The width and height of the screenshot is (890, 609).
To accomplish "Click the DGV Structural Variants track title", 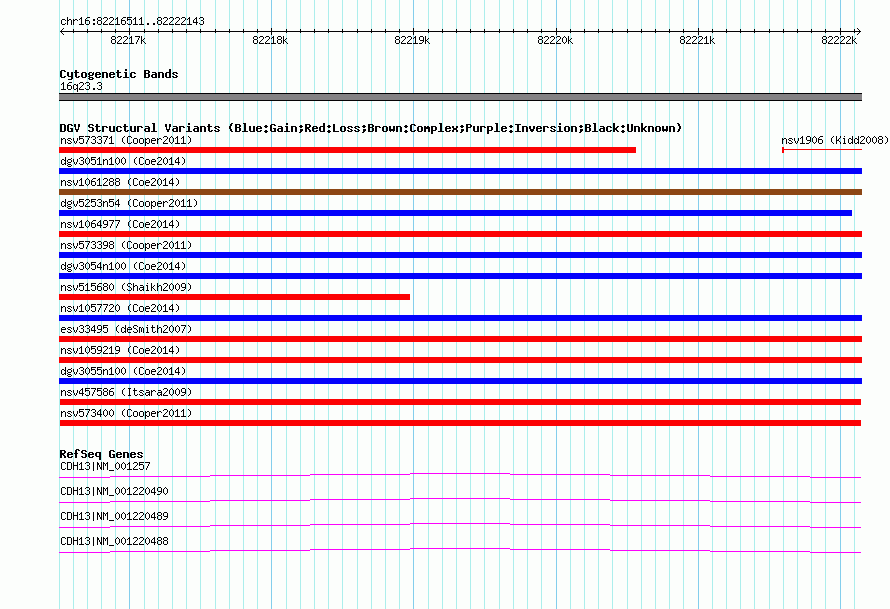I will [371, 128].
